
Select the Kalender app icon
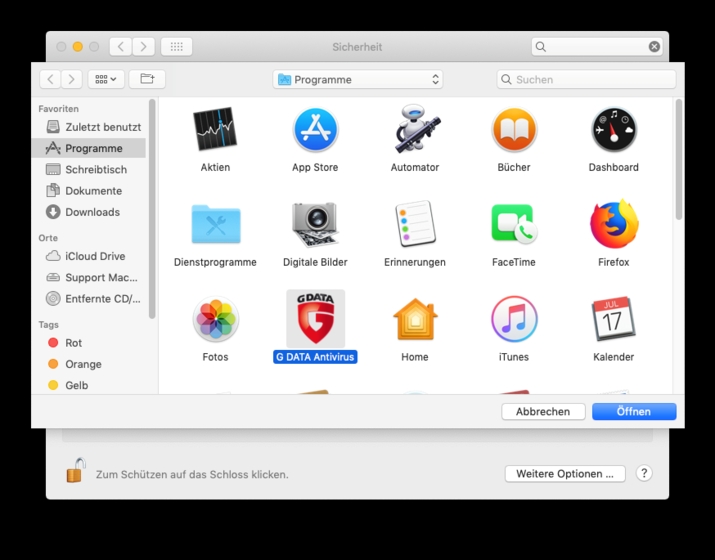614,319
